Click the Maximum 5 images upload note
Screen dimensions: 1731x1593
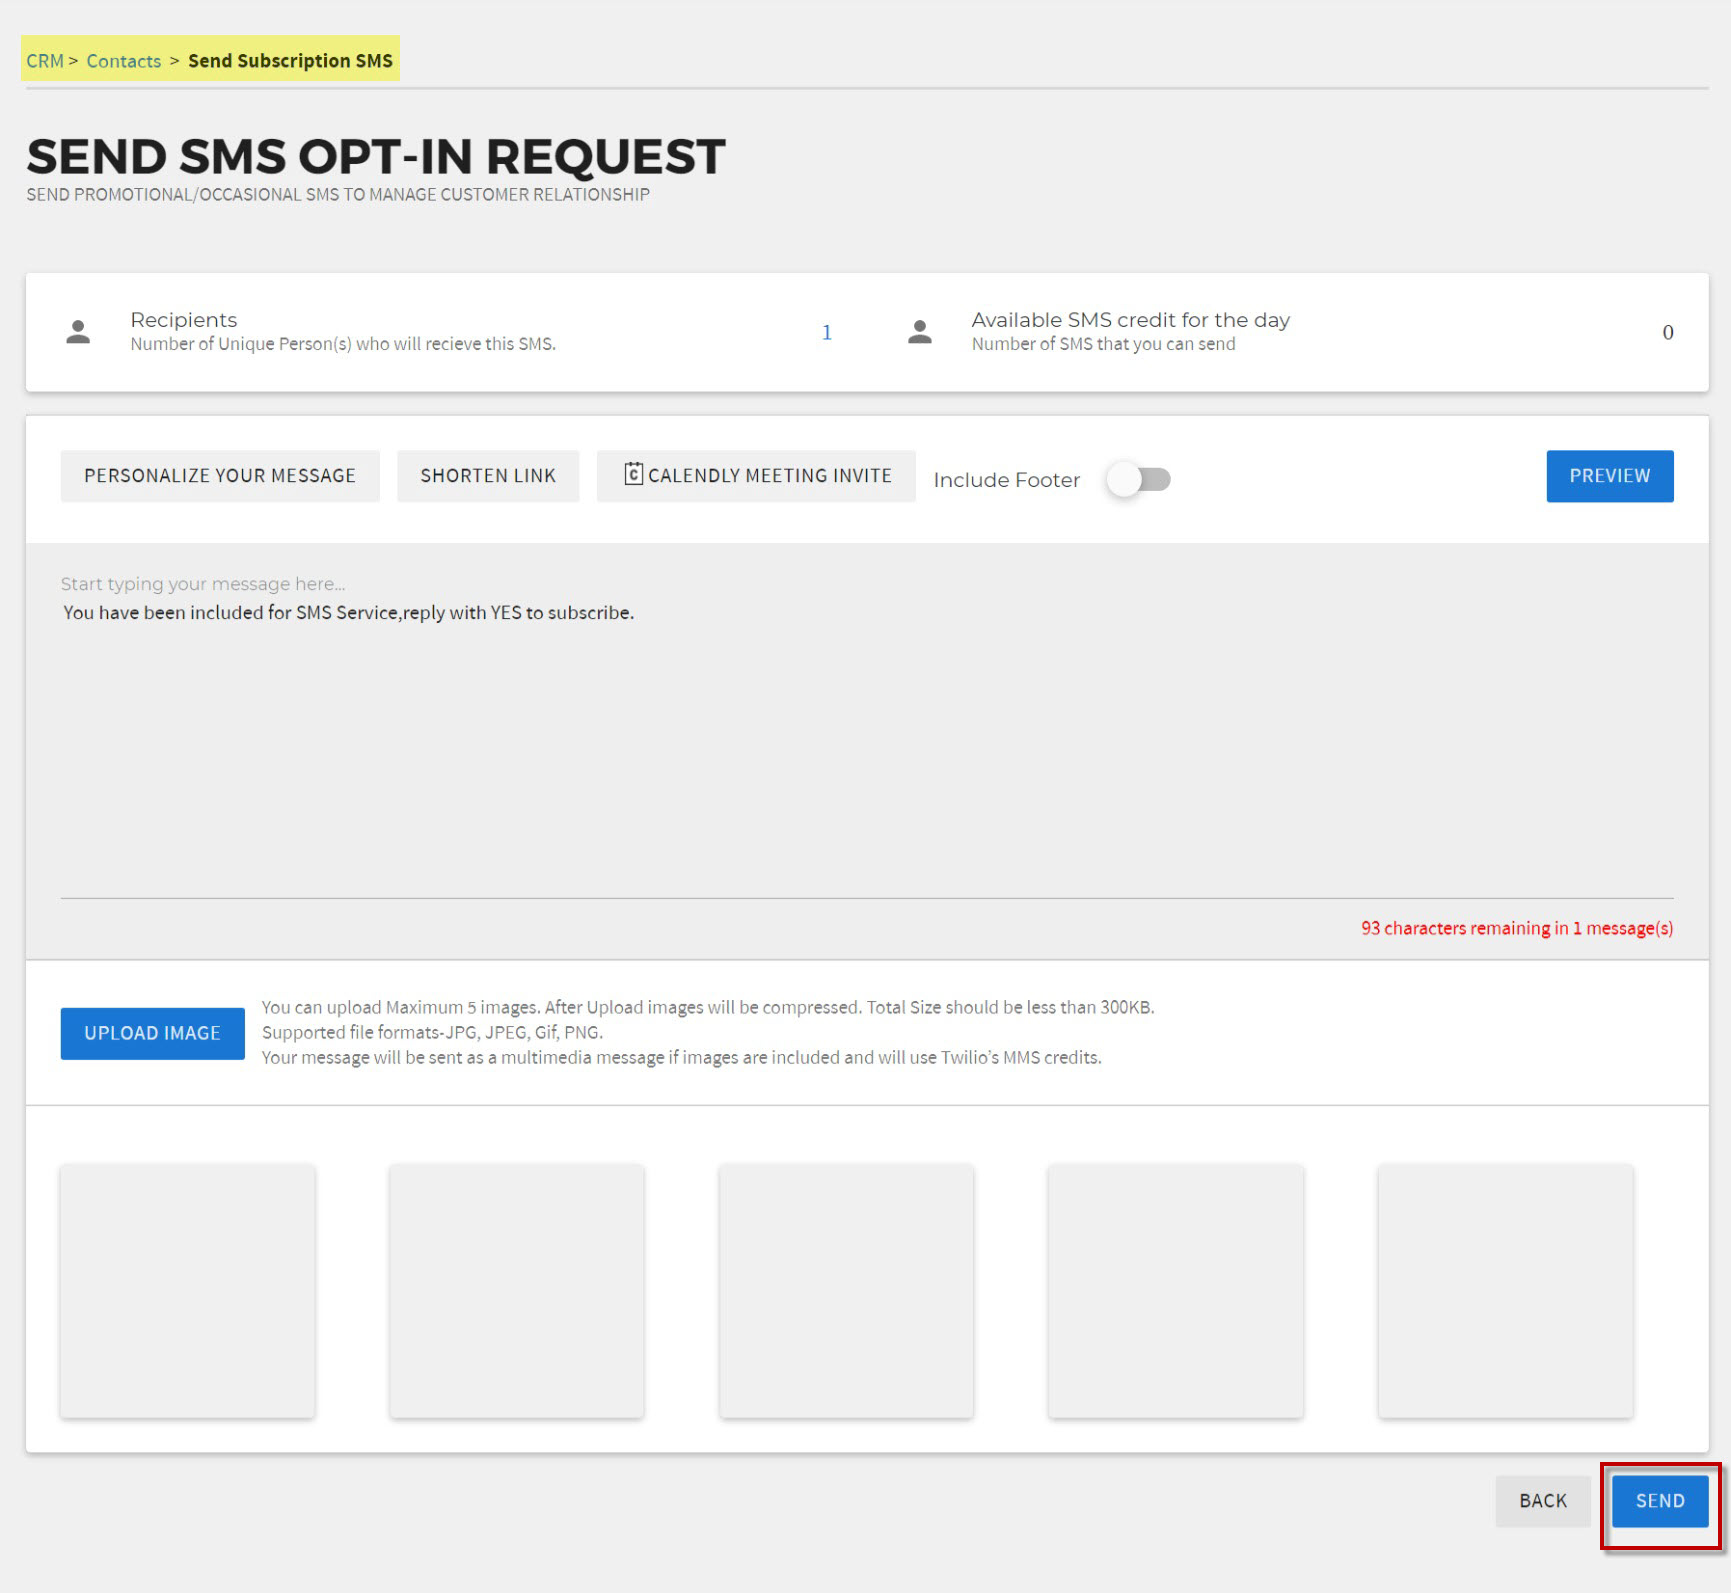coord(708,1007)
